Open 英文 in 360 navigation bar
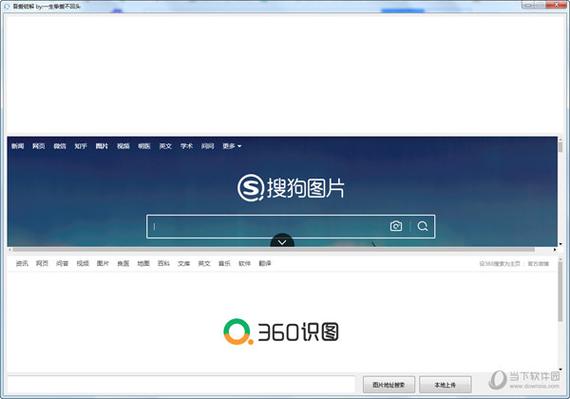The width and height of the screenshot is (570, 399). (x=204, y=263)
